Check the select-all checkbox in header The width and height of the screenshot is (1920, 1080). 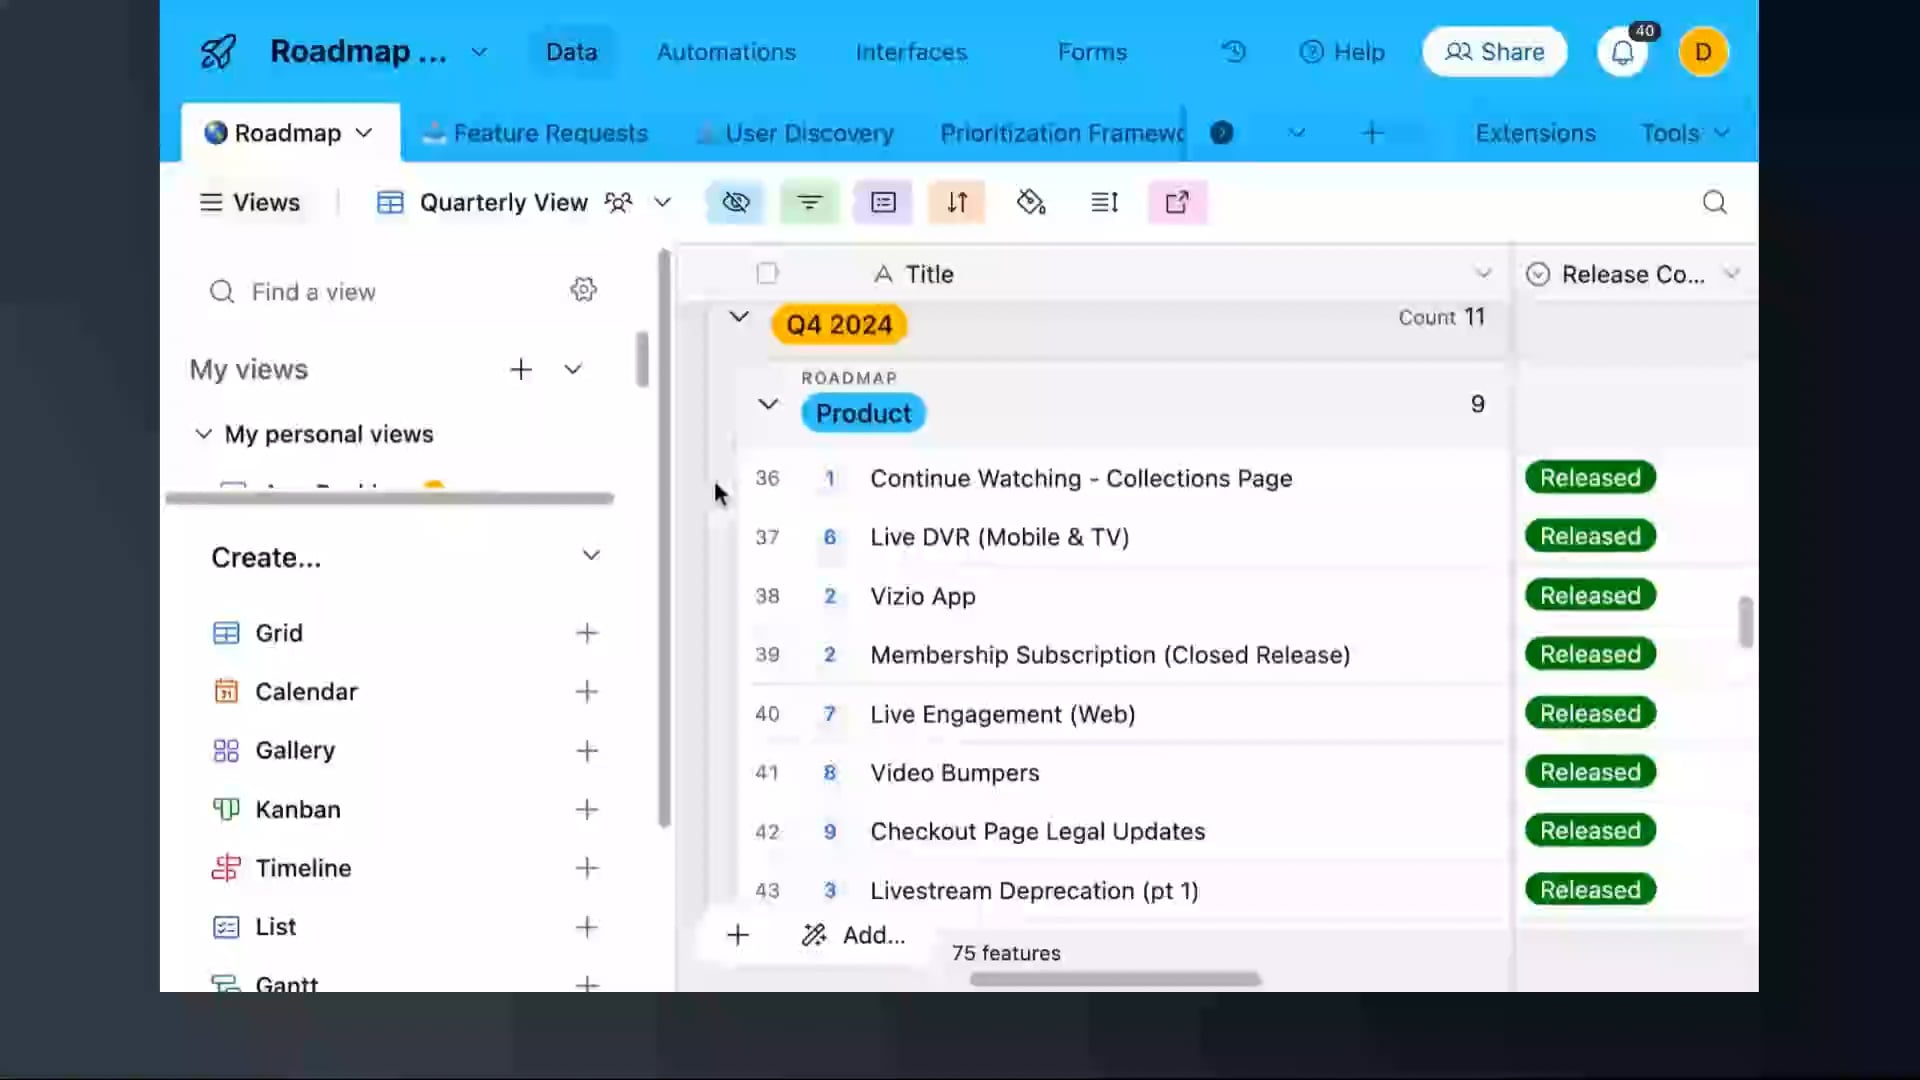(x=767, y=273)
